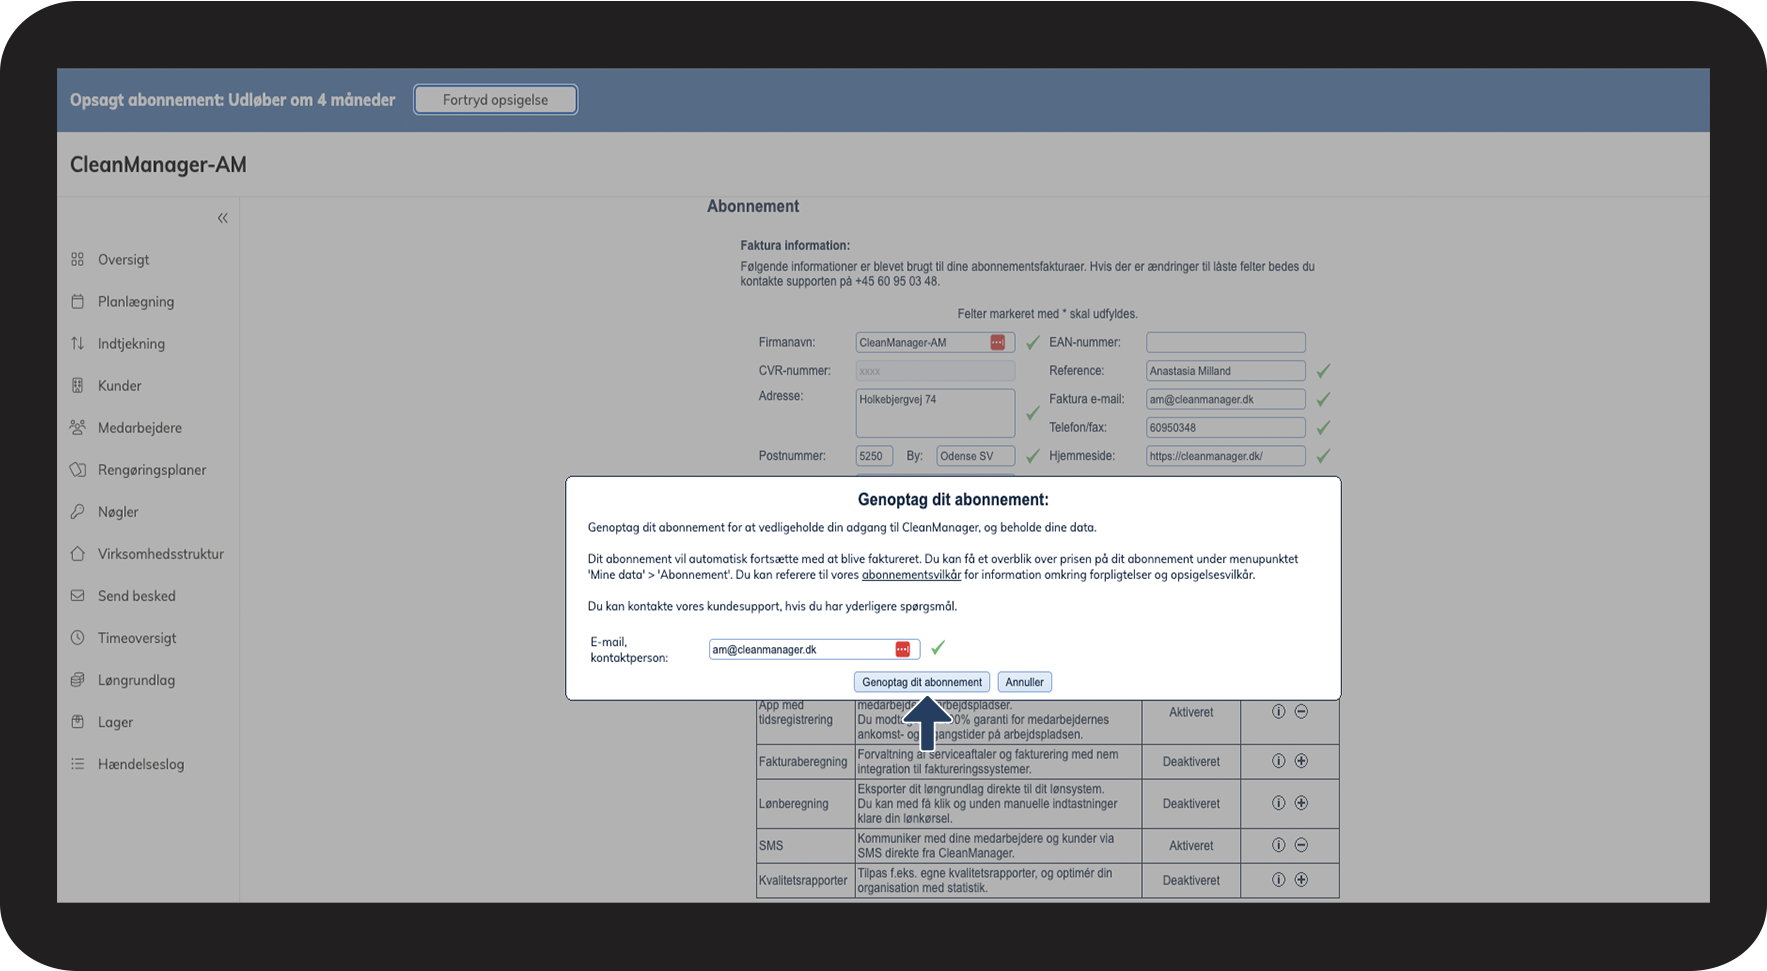The width and height of the screenshot is (1767, 971).
Task: Click the Faktura e-mail field
Action: 1225,399
